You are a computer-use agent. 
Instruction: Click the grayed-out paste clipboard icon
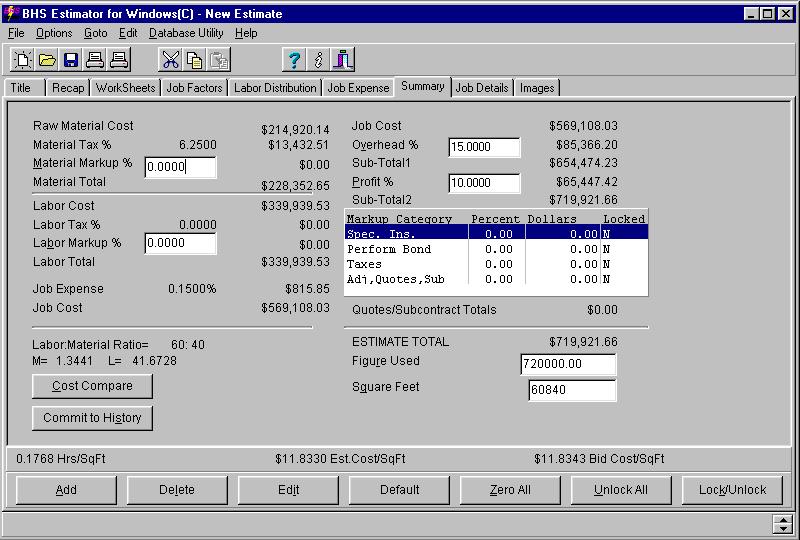pos(219,60)
